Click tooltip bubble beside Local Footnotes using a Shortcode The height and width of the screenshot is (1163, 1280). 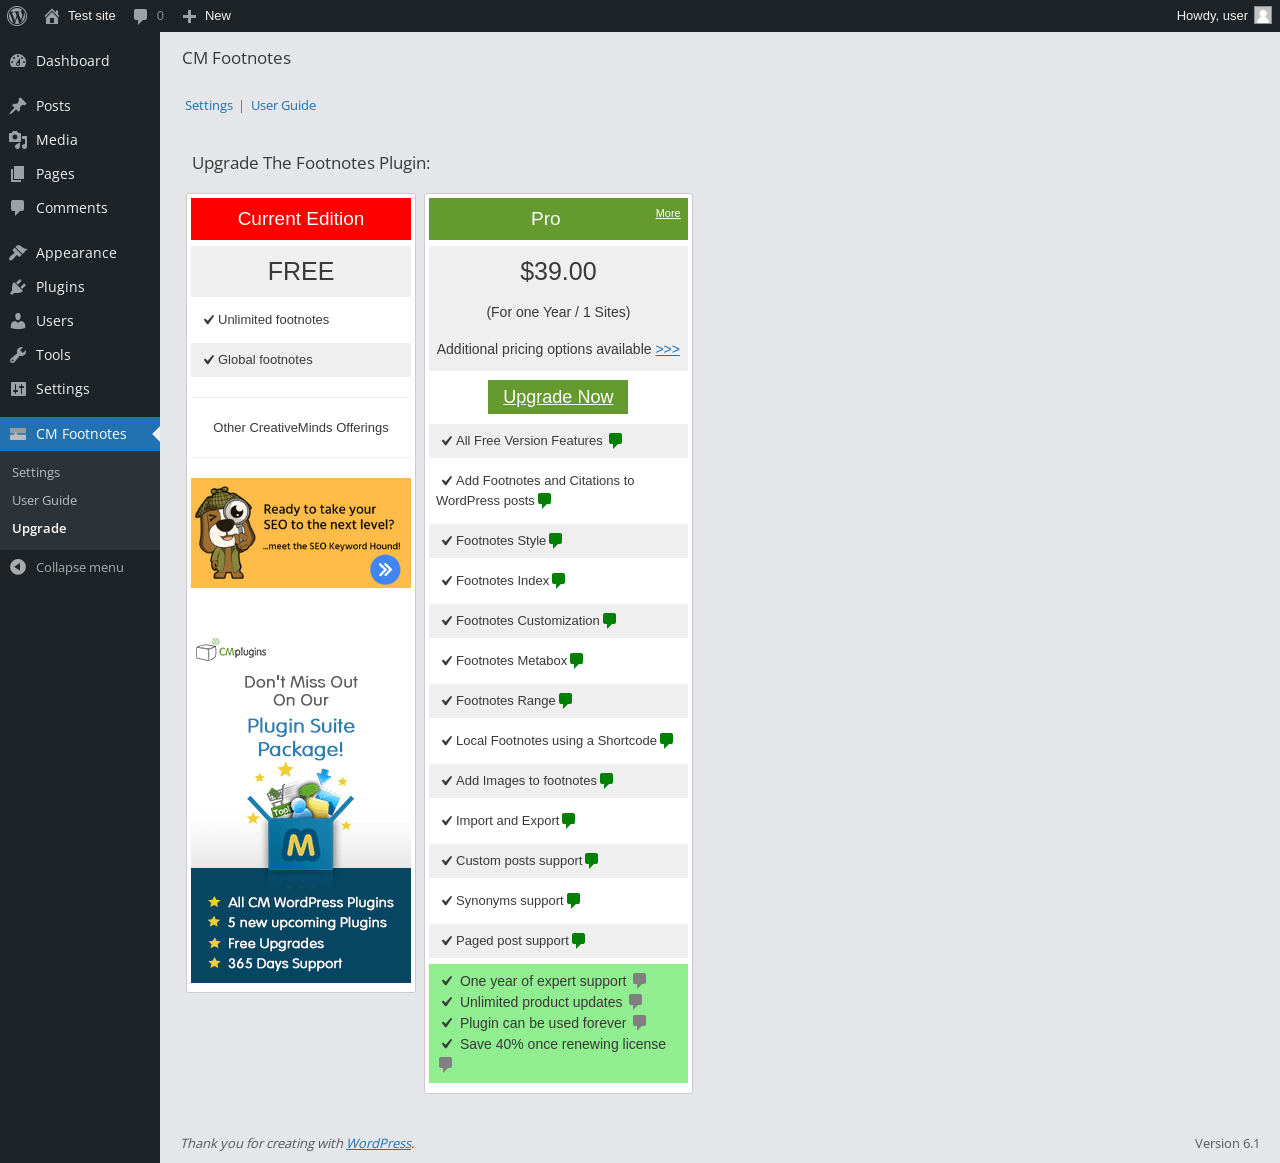tap(667, 741)
